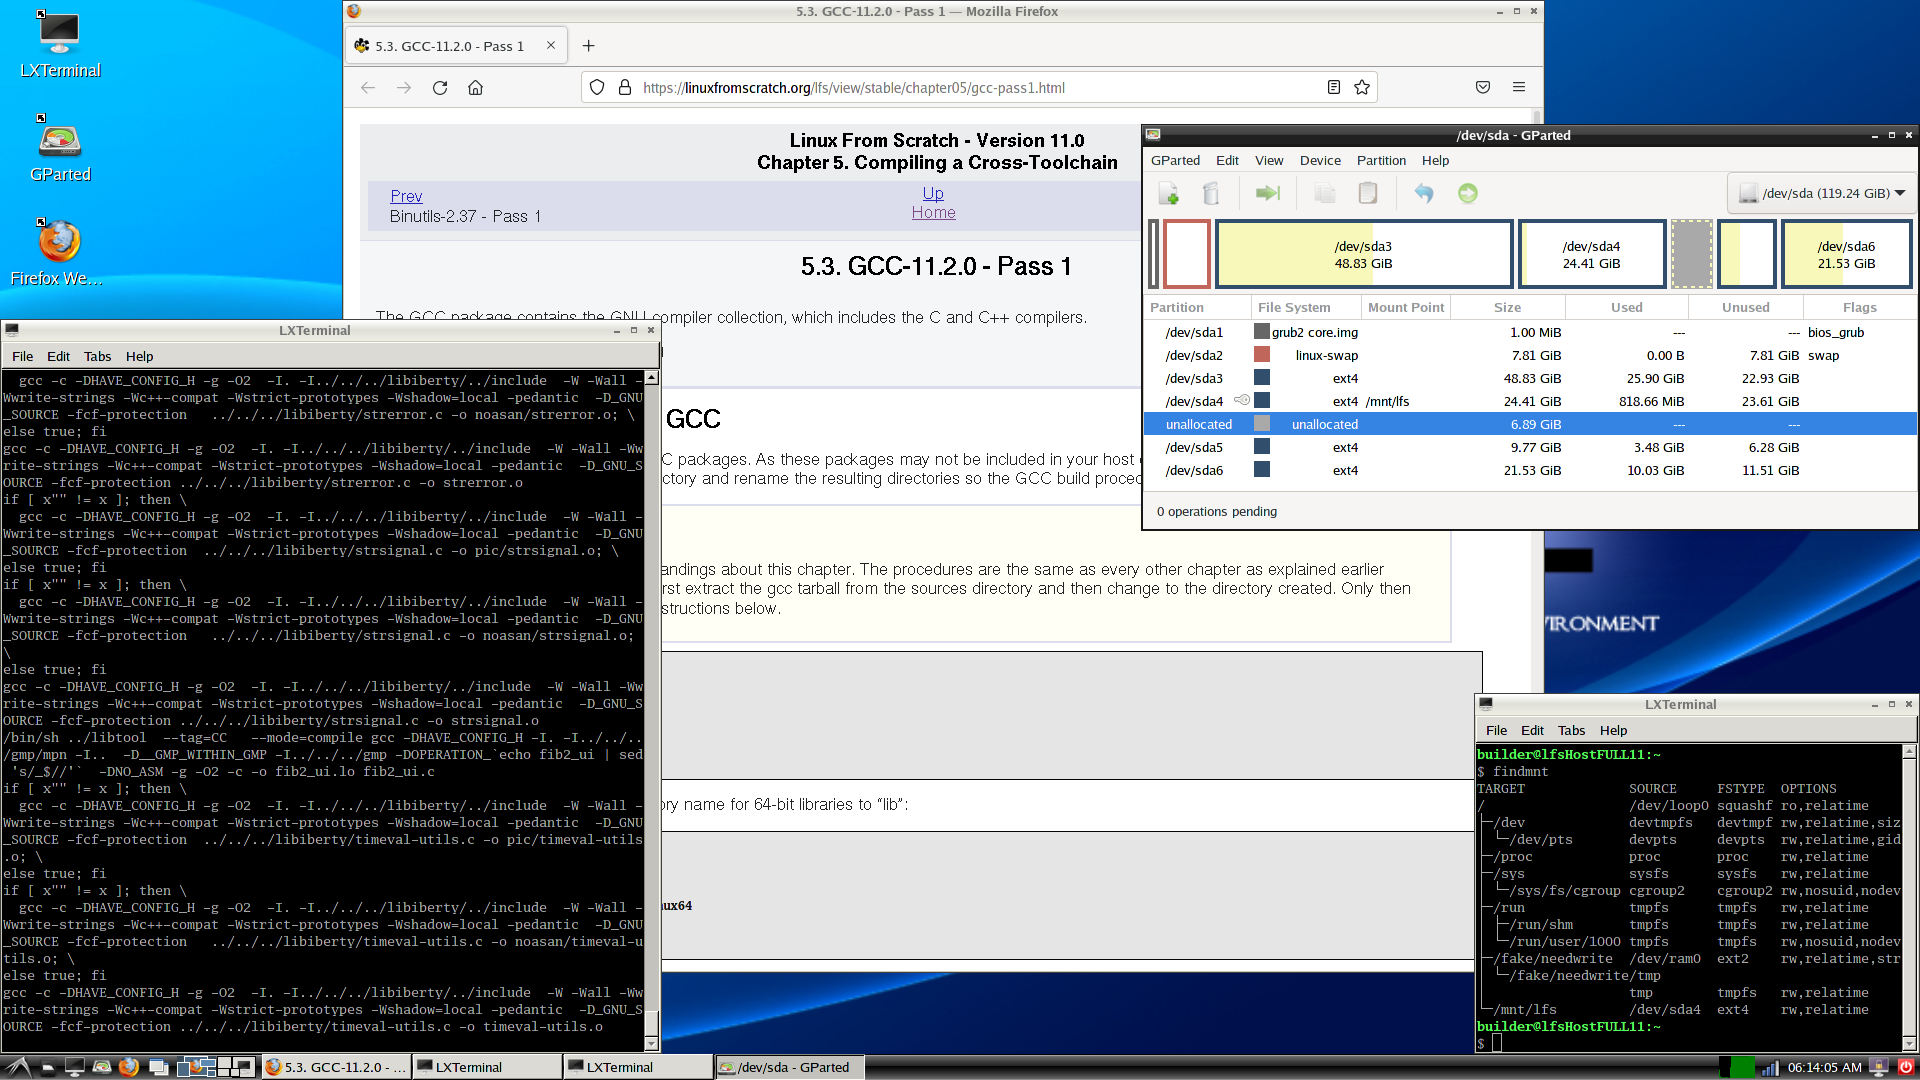Open the Partition menu in GParted
Image resolution: width=1920 pixels, height=1080 pixels.
click(x=1380, y=161)
